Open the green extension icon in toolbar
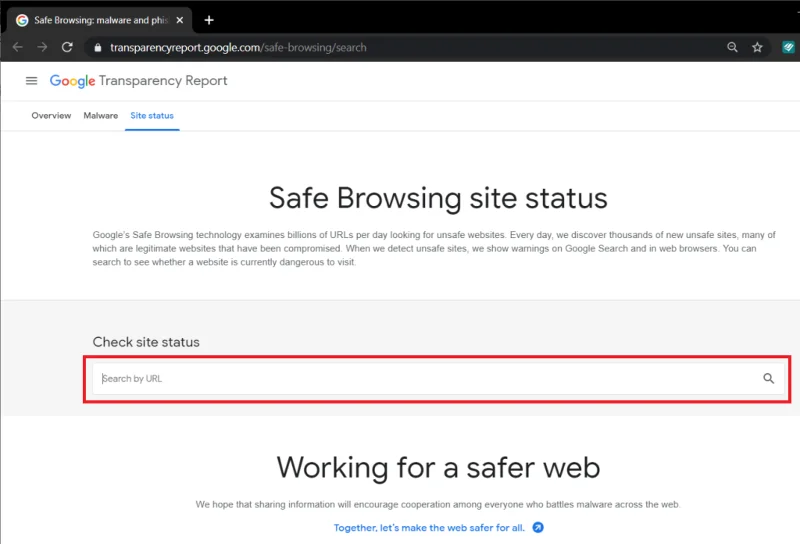The width and height of the screenshot is (800, 544). pos(788,47)
